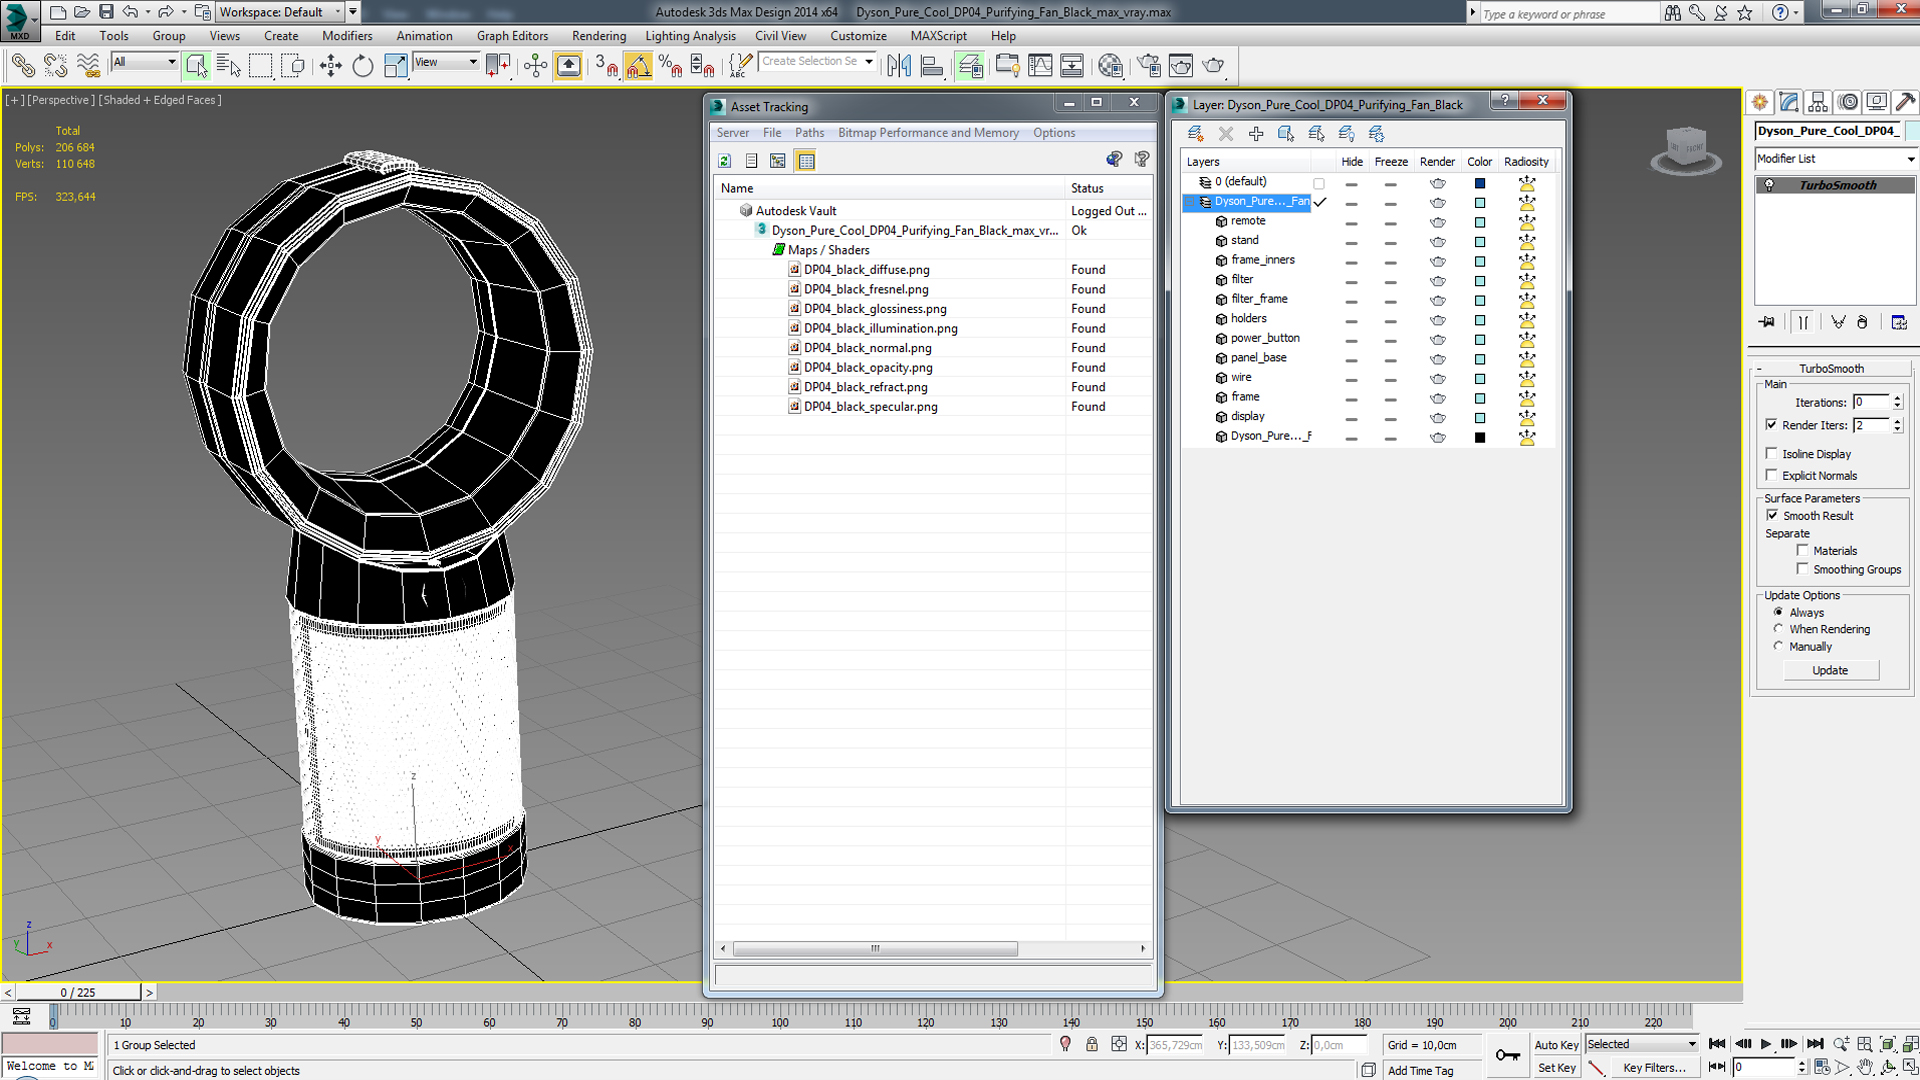This screenshot has height=1080, width=1920.
Task: Open color swatch for 0 (default) layer
Action: (x=1480, y=183)
